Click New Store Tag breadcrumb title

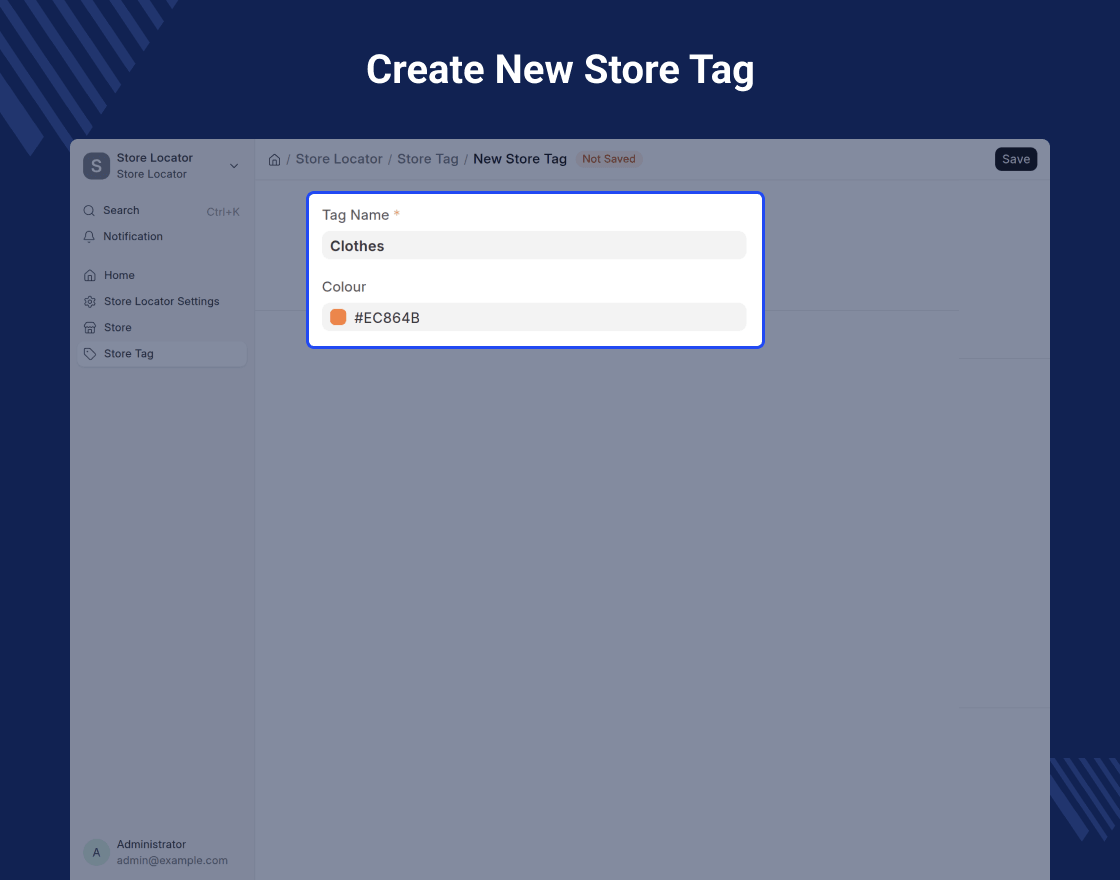[x=520, y=159]
